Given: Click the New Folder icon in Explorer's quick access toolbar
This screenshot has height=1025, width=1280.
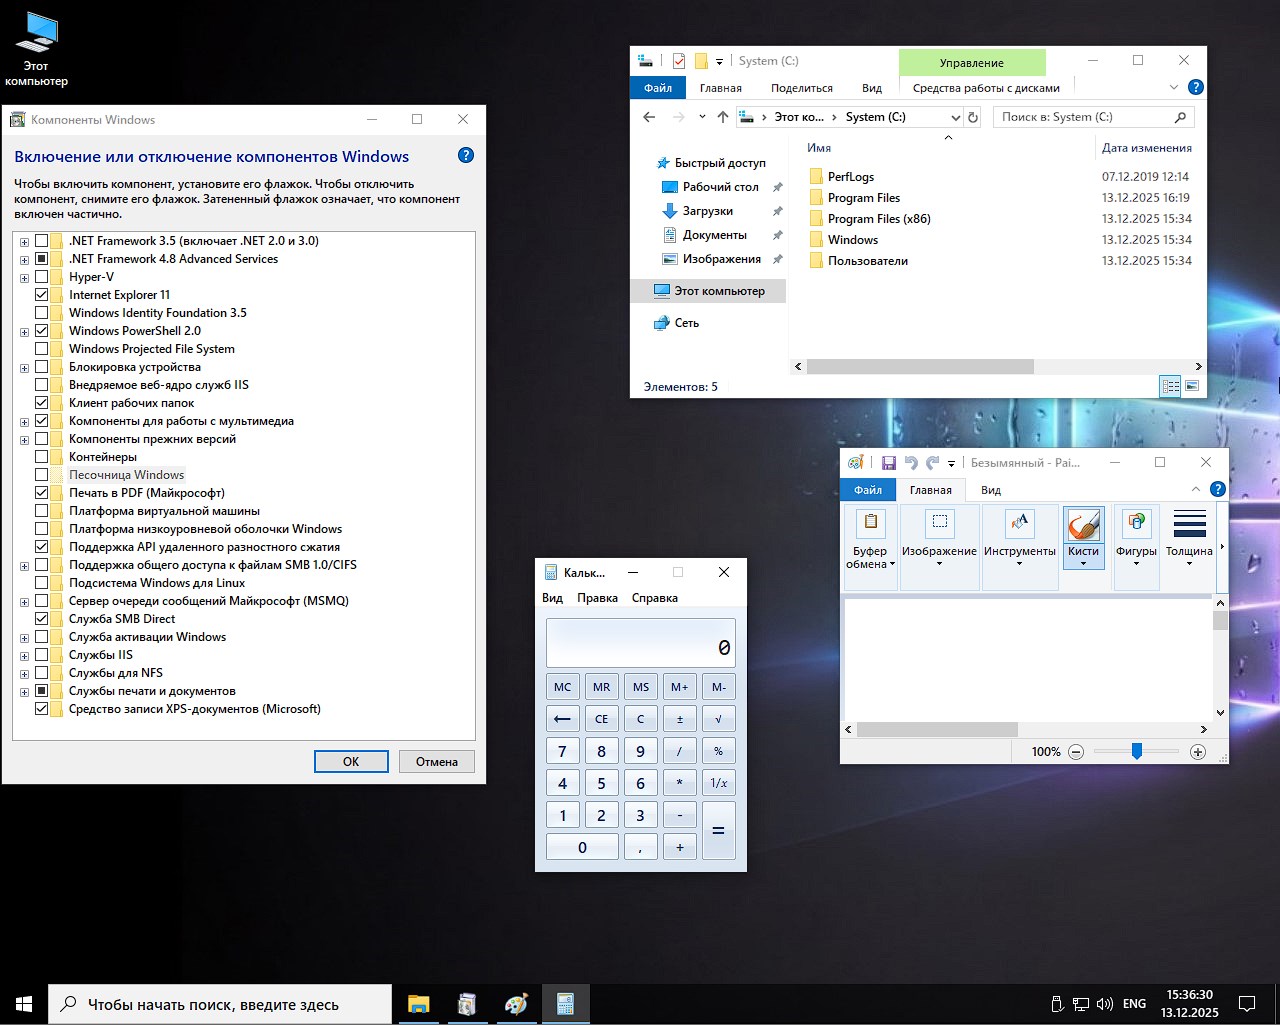Looking at the screenshot, I should coord(703,60).
